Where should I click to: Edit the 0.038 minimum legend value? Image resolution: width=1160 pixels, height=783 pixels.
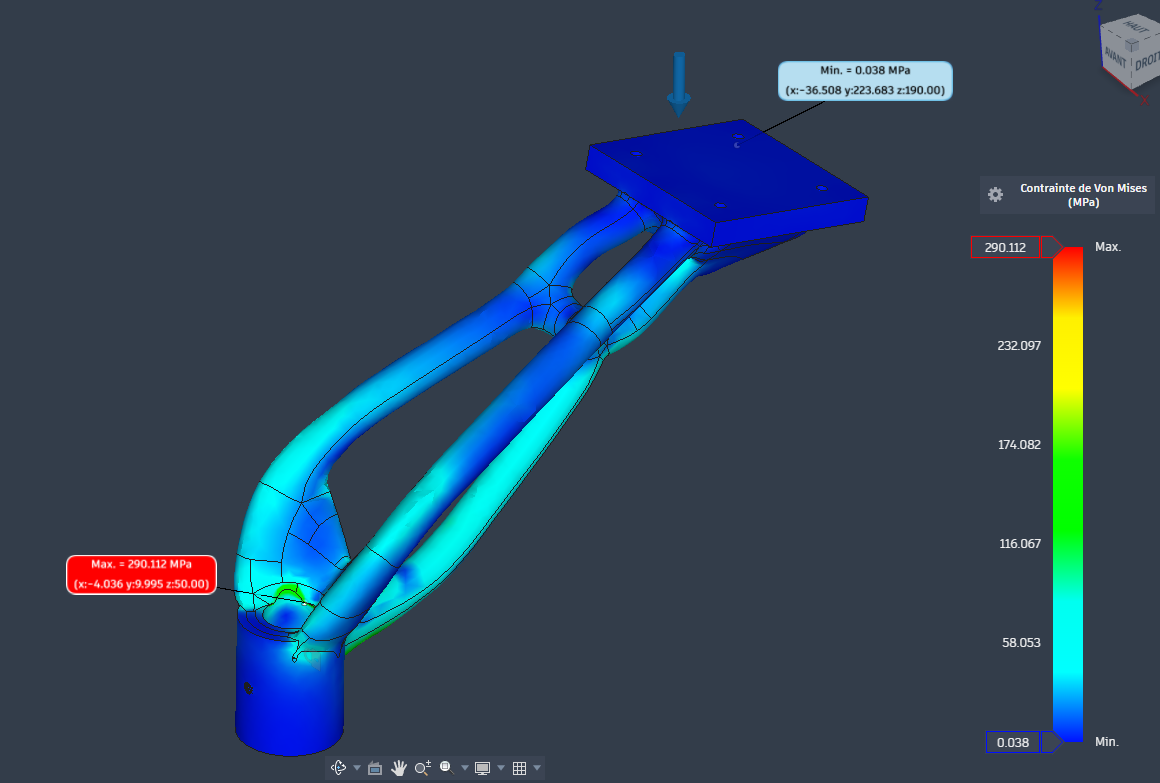click(x=1013, y=742)
